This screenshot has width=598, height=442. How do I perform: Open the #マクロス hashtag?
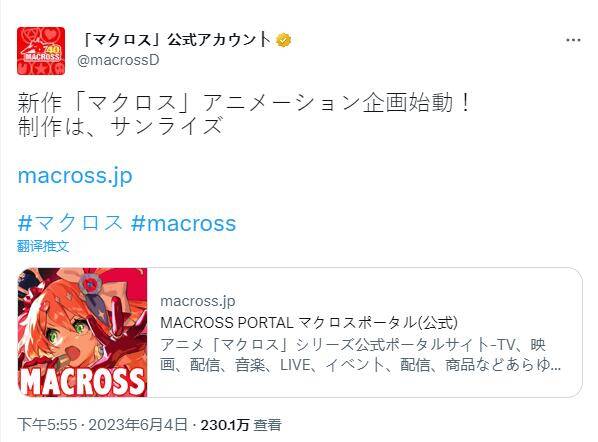click(x=70, y=223)
